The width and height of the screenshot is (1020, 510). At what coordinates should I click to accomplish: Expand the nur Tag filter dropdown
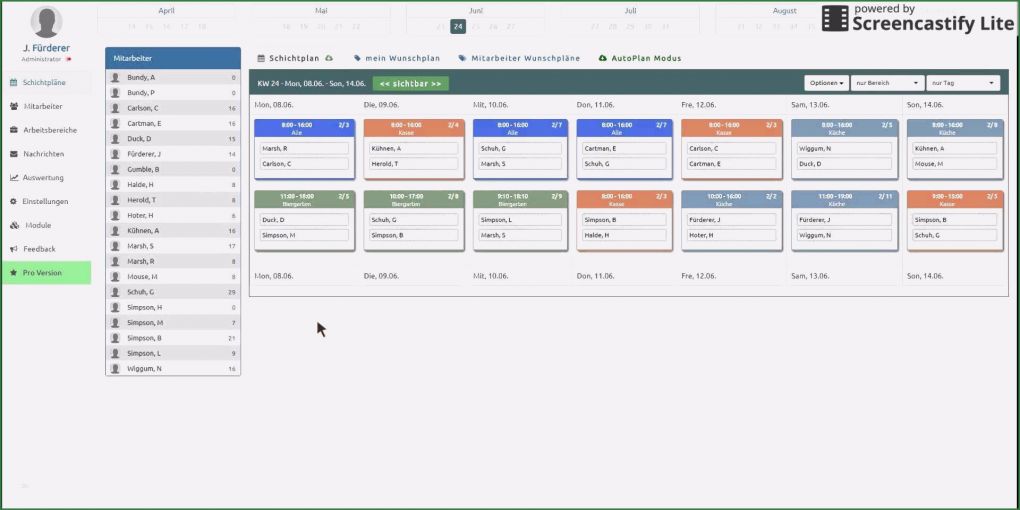pyautogui.click(x=963, y=83)
